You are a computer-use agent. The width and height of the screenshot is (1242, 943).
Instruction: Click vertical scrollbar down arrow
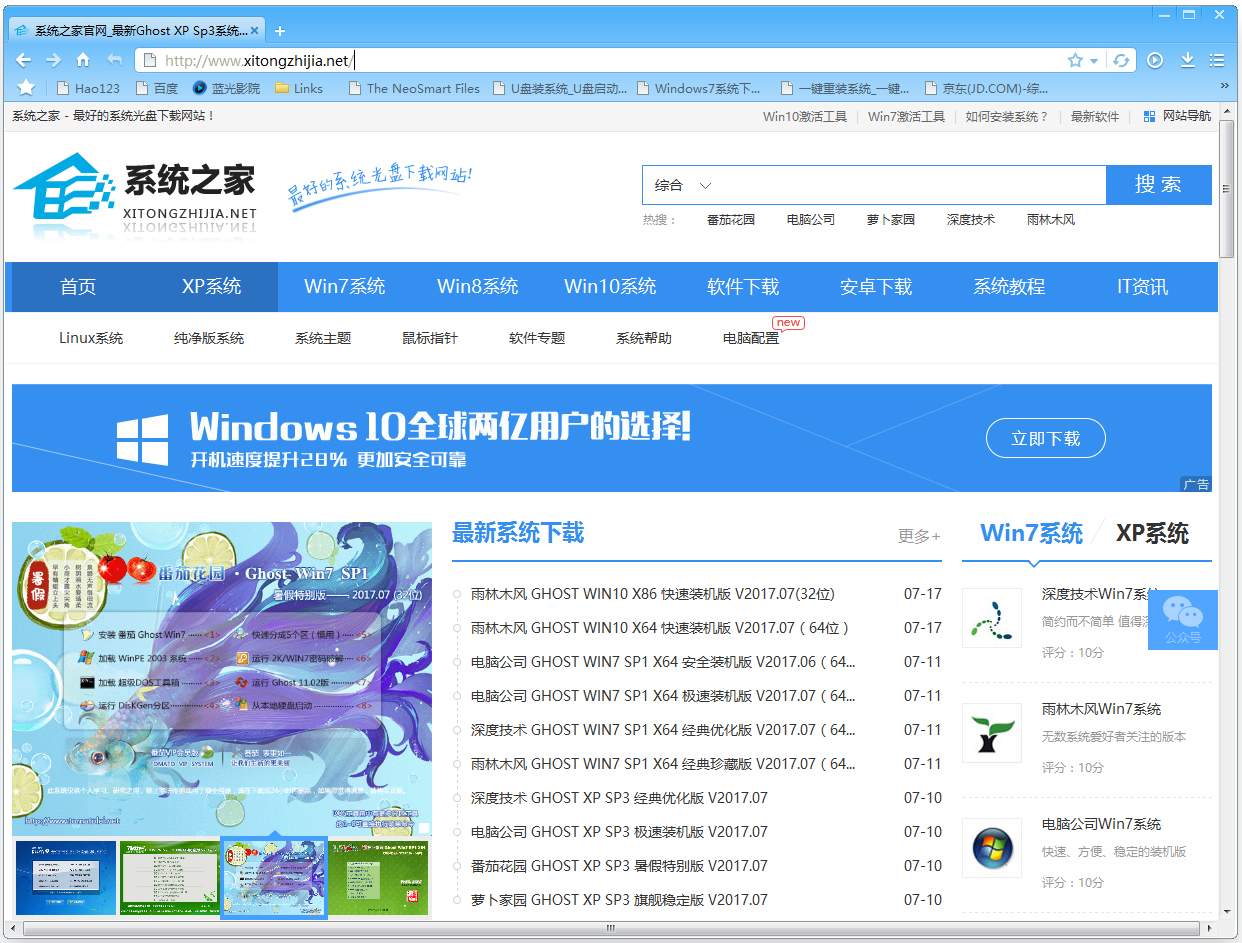point(1227,913)
